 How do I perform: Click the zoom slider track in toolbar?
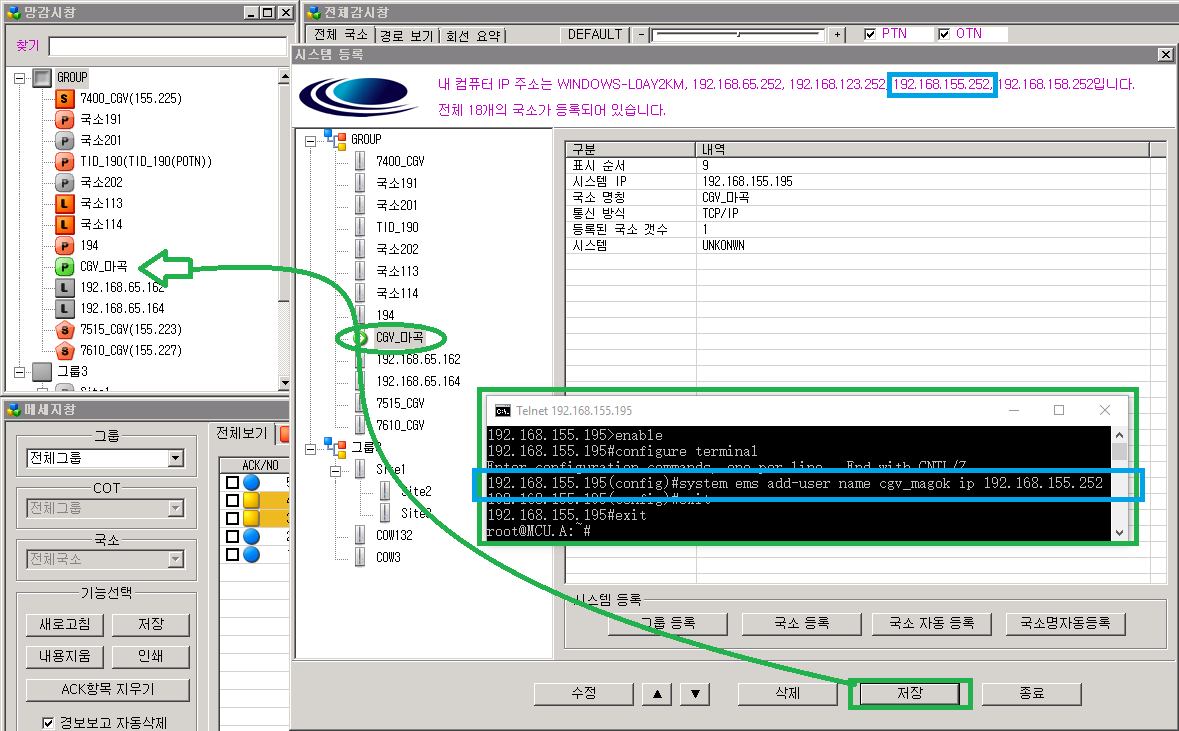click(738, 35)
